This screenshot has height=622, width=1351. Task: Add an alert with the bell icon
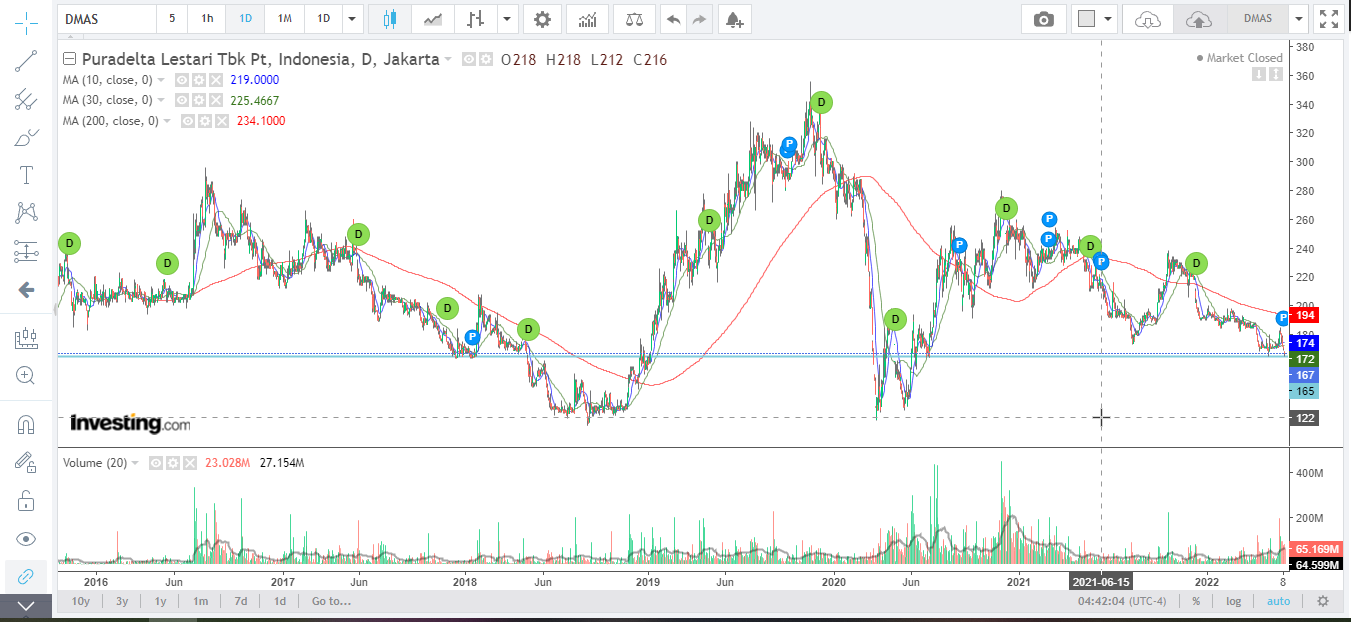(734, 18)
